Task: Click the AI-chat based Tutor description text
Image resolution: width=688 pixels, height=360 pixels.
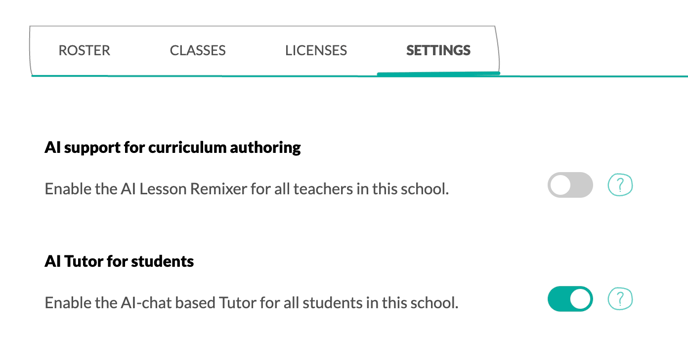Action: pyautogui.click(x=251, y=303)
